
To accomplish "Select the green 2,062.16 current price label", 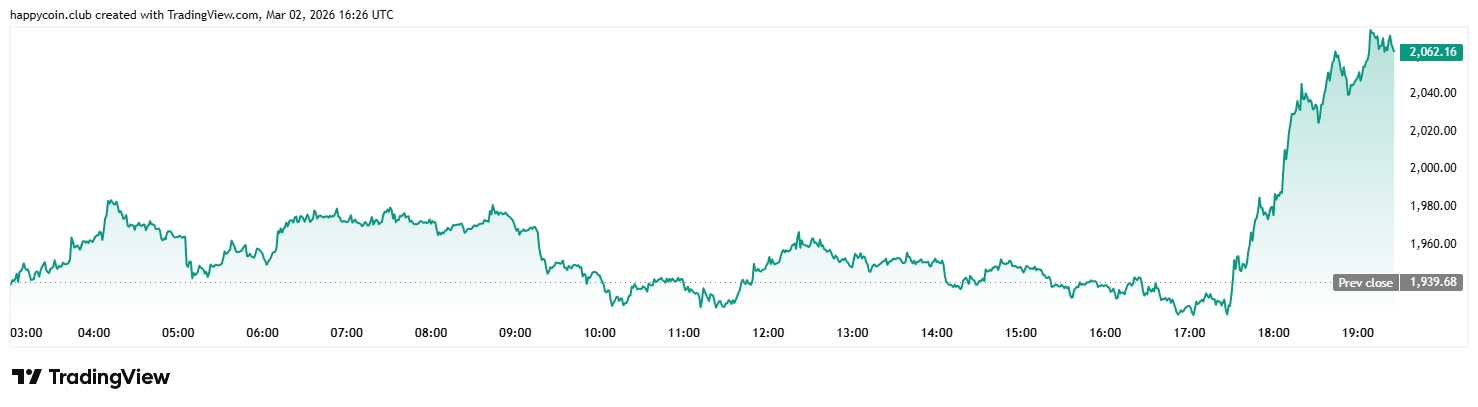I will coord(1432,51).
